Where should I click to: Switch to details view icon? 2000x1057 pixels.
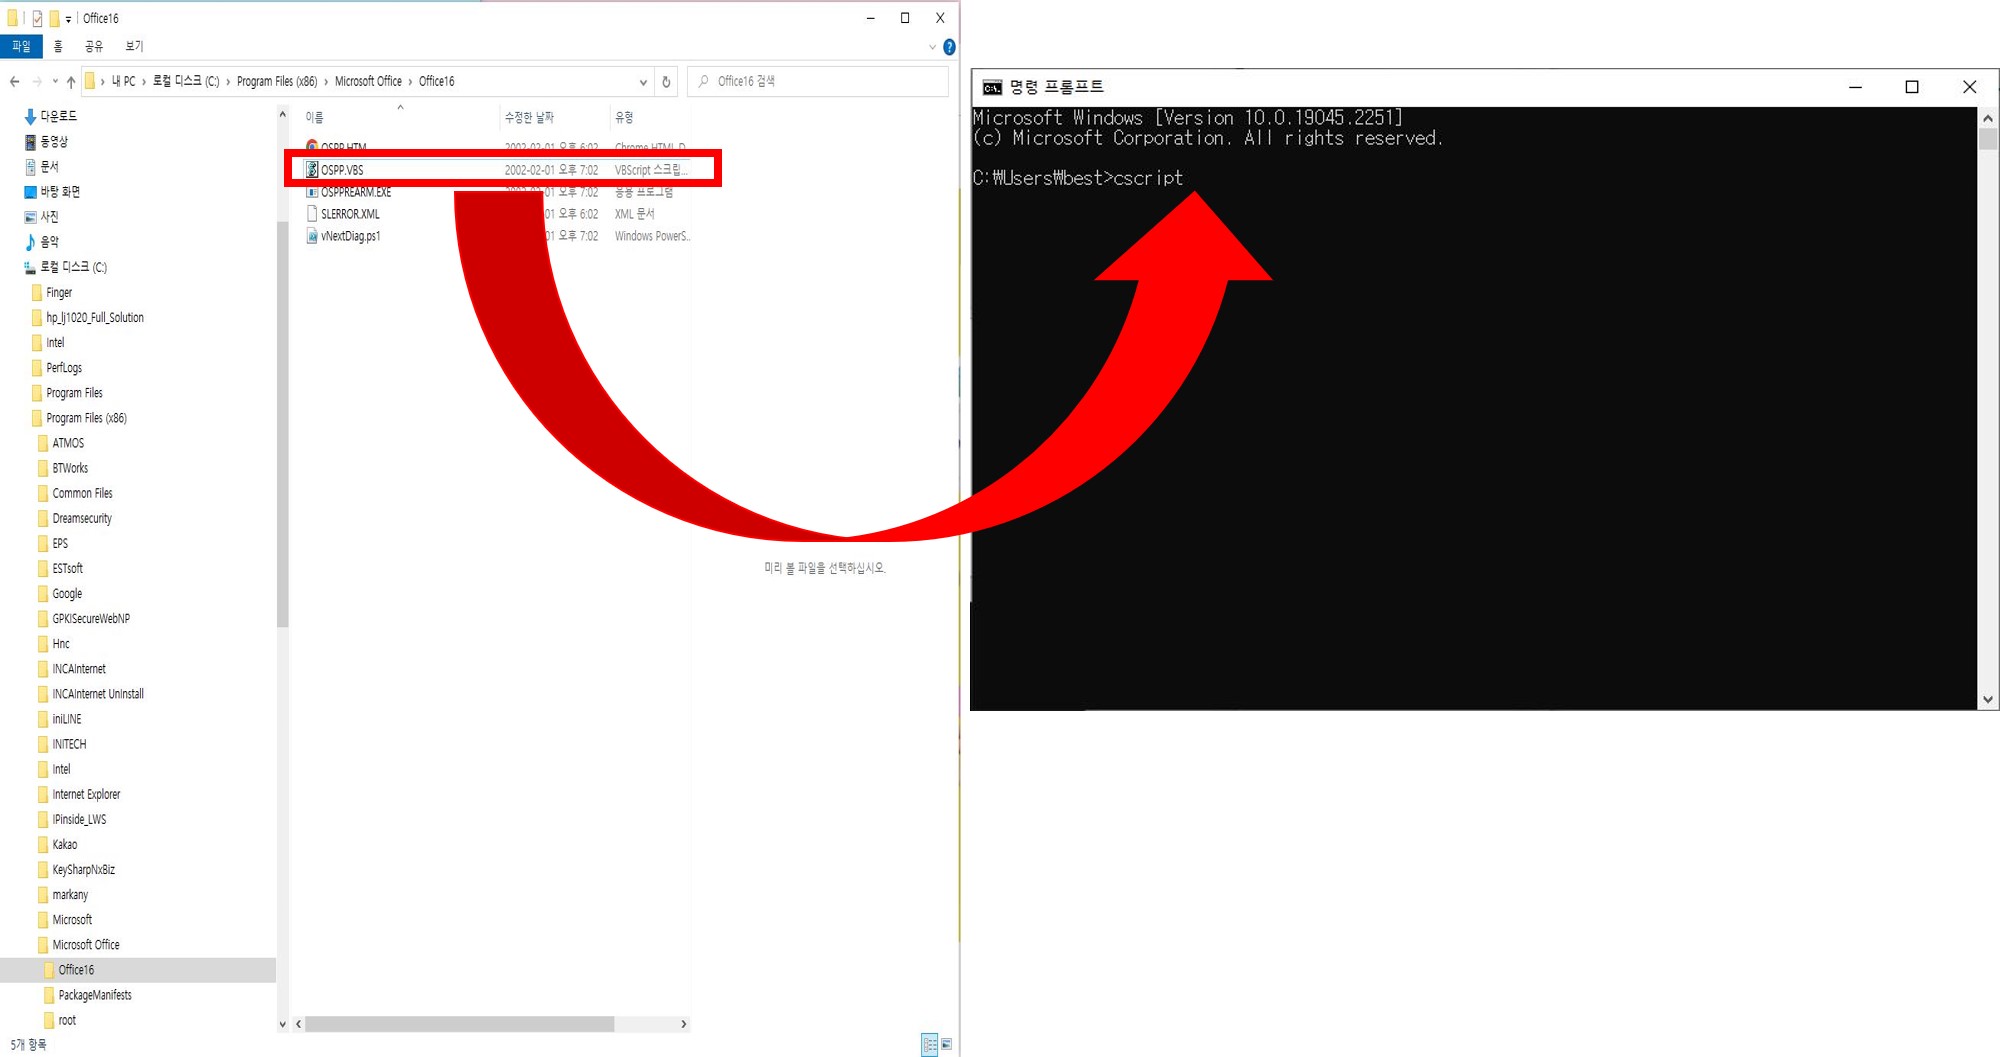pyautogui.click(x=929, y=1044)
